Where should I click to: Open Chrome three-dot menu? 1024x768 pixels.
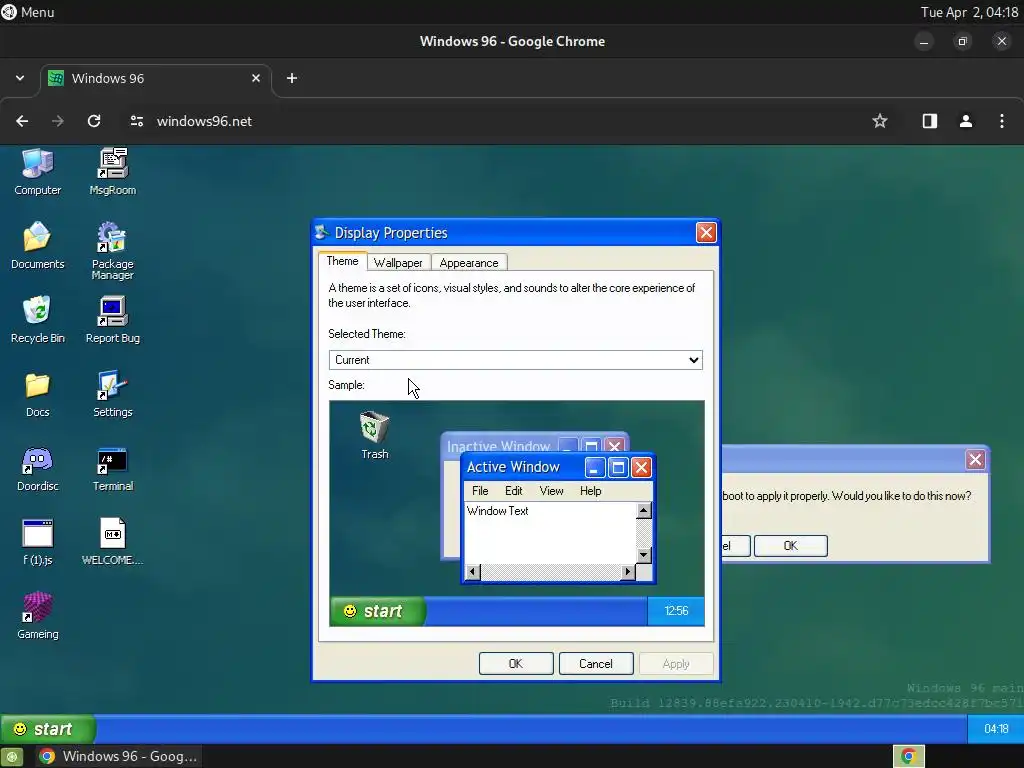click(1002, 121)
